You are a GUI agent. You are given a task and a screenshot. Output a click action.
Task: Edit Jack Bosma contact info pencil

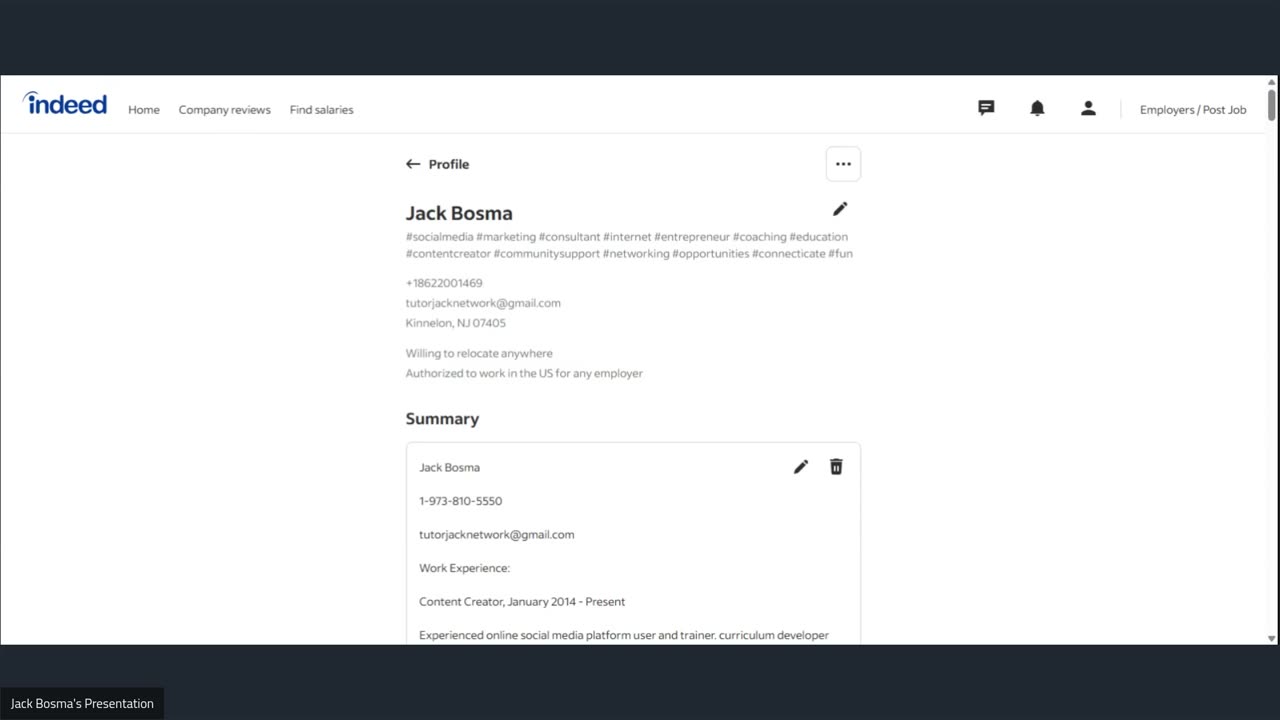tap(840, 209)
